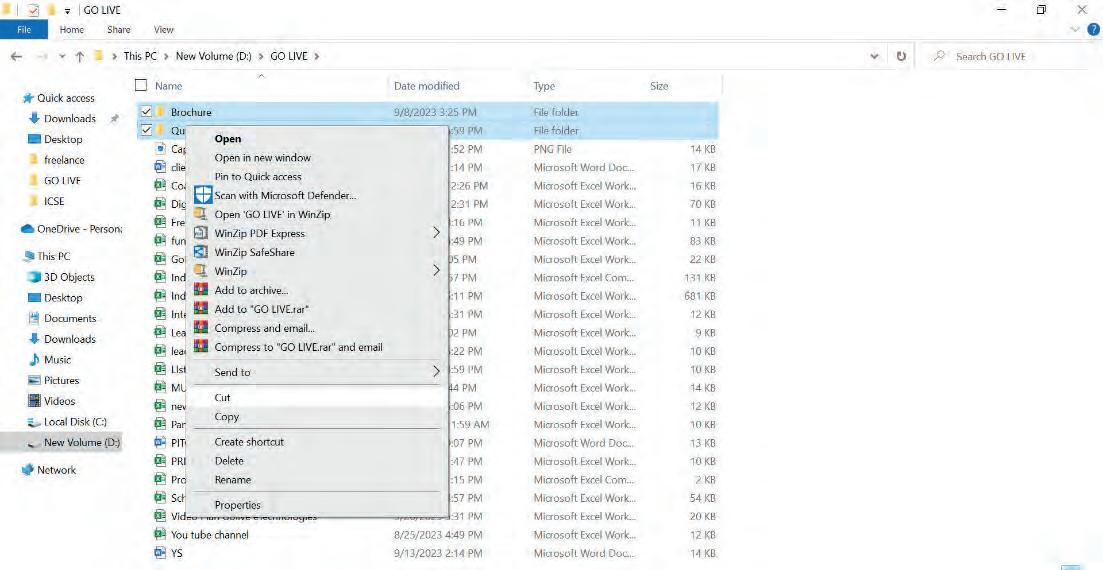Switch to the Home ribbon tab
The width and height of the screenshot is (1103, 570).
click(x=72, y=30)
